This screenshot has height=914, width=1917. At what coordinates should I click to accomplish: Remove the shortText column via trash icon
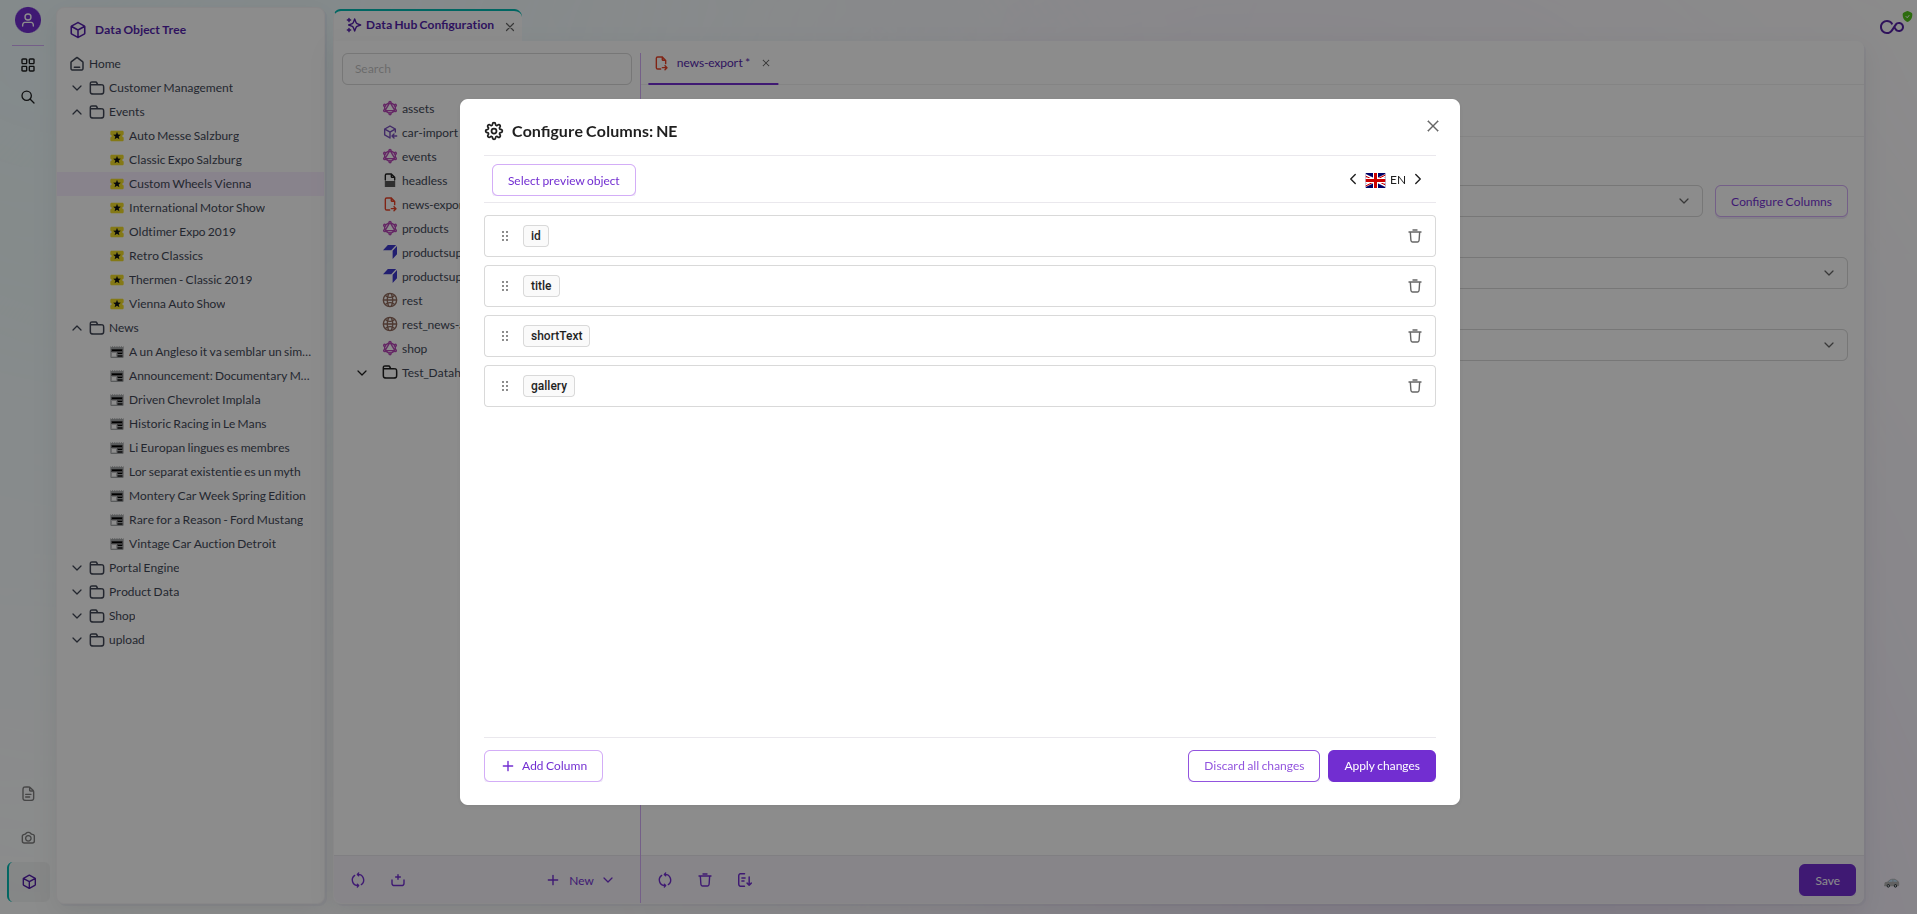coord(1414,336)
